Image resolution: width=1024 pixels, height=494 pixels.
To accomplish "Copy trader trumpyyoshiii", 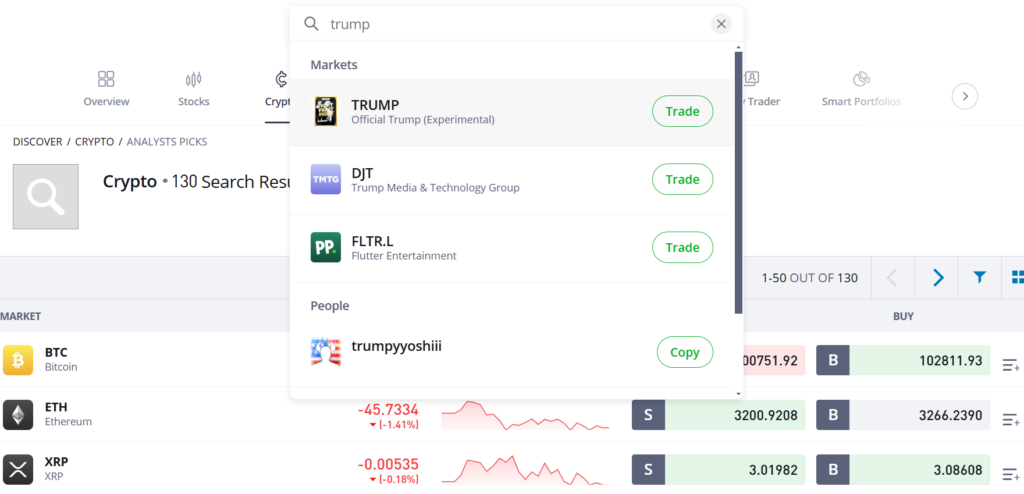I will tap(684, 352).
